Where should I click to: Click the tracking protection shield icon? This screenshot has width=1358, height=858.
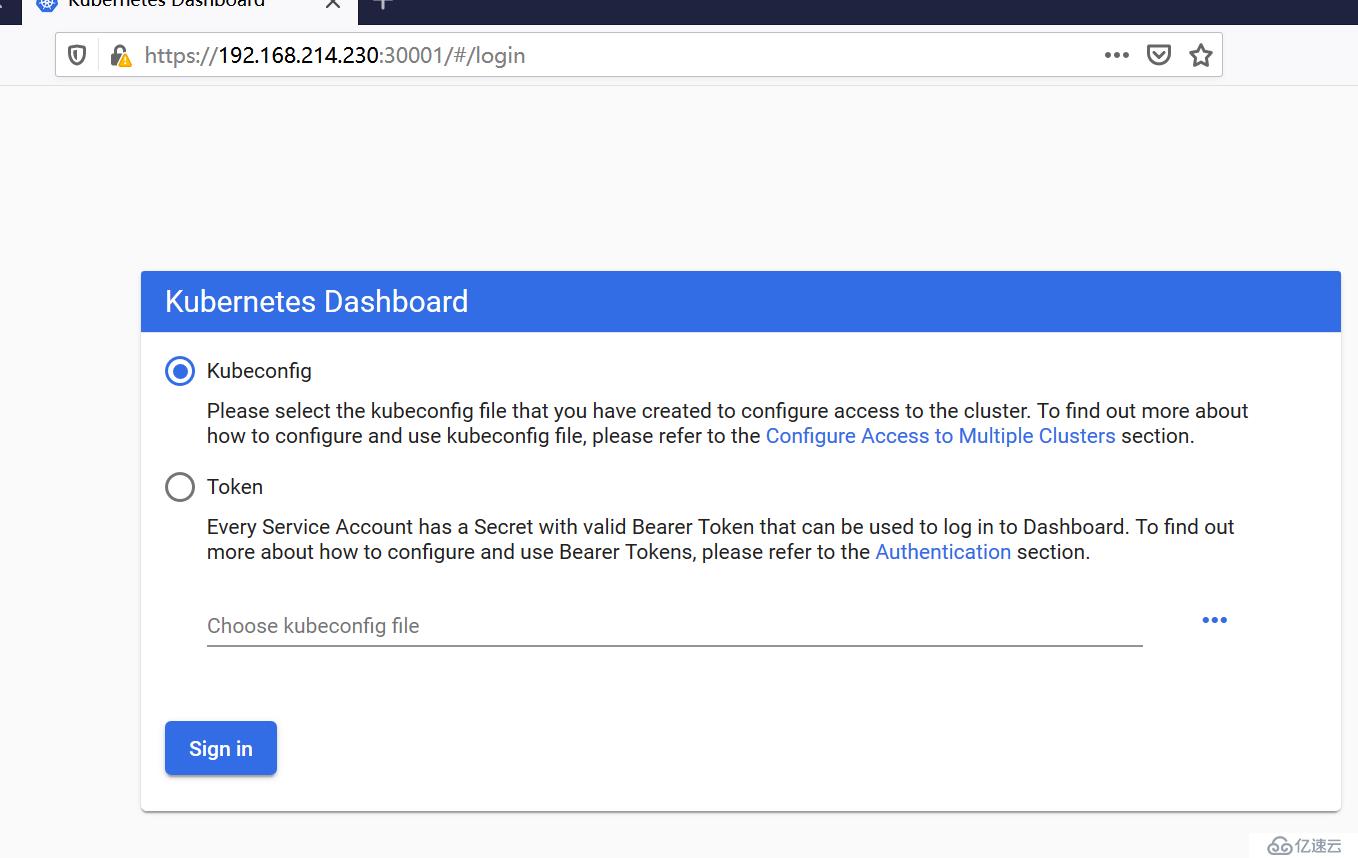(x=77, y=55)
